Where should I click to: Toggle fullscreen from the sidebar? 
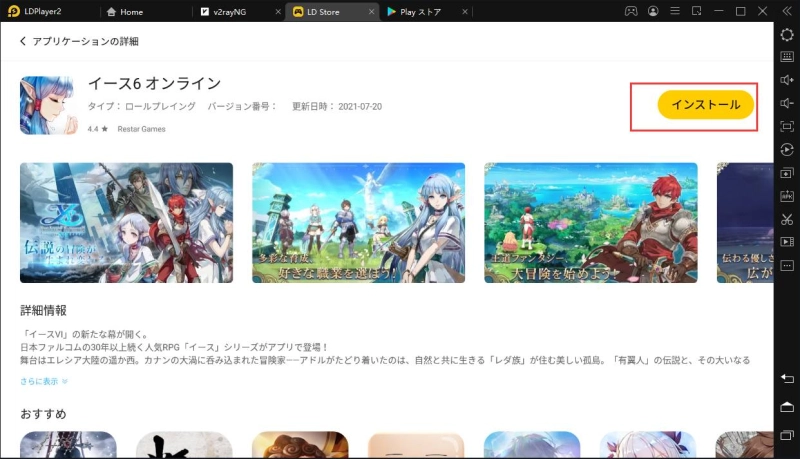click(x=787, y=126)
